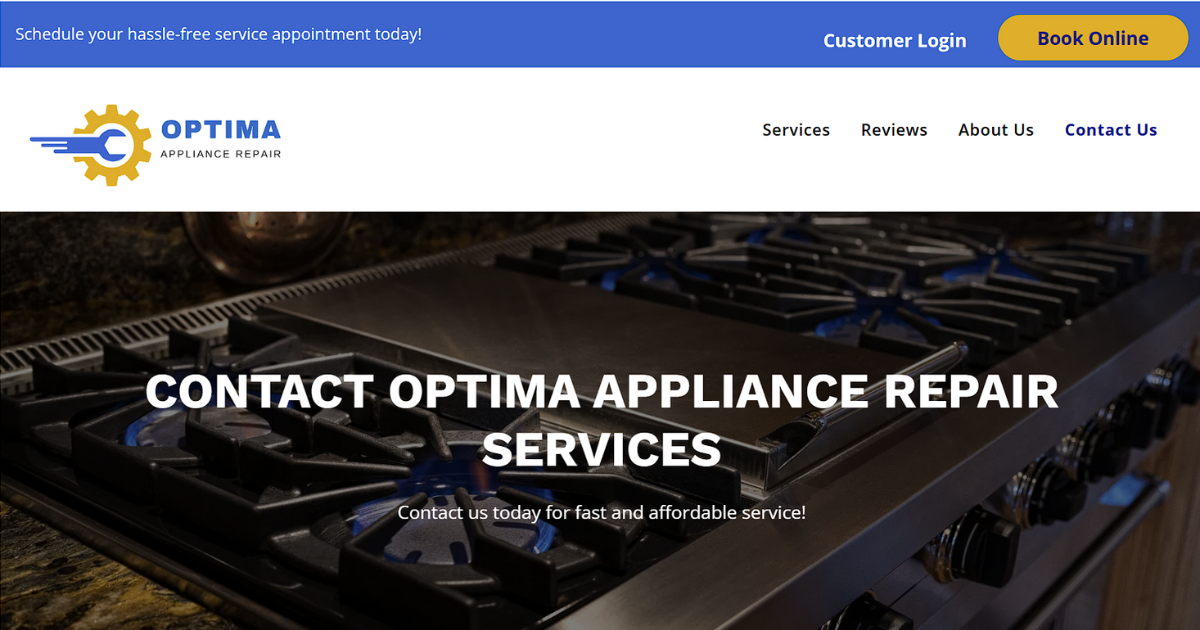Open the Reviews page from the navigation
This screenshot has height=630, width=1200.
(894, 129)
